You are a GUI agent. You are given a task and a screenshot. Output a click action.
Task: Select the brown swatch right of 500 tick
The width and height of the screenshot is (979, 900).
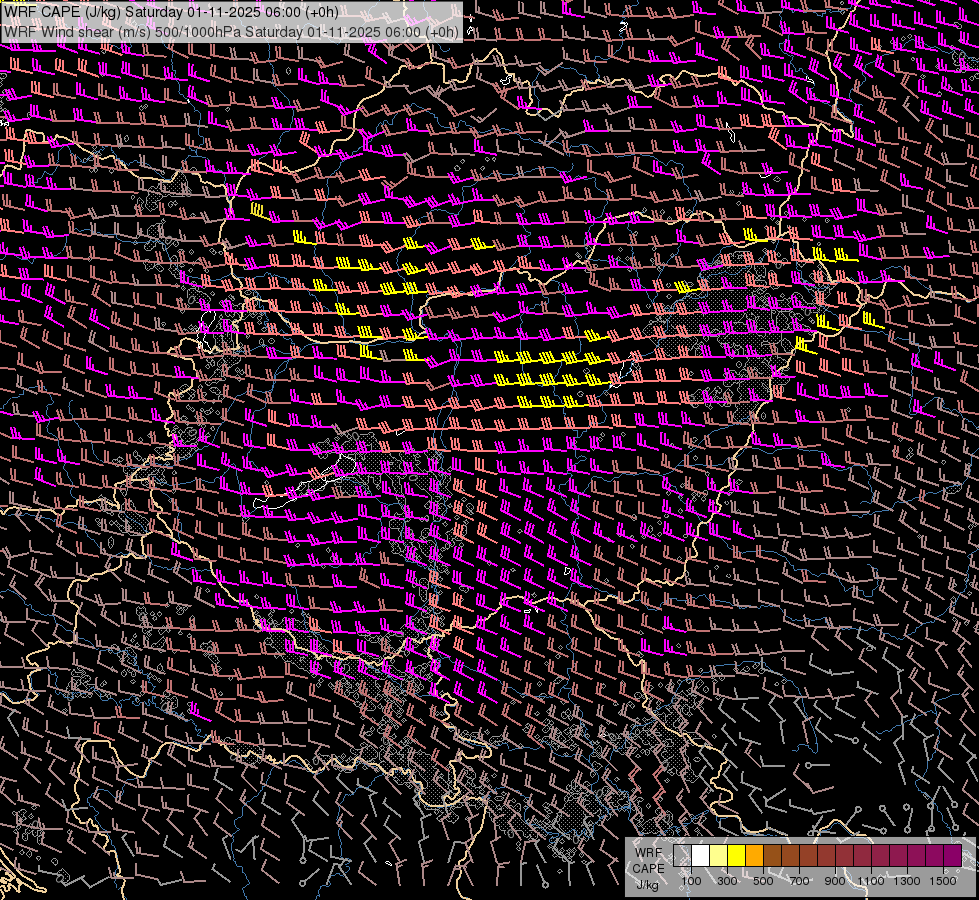point(772,856)
